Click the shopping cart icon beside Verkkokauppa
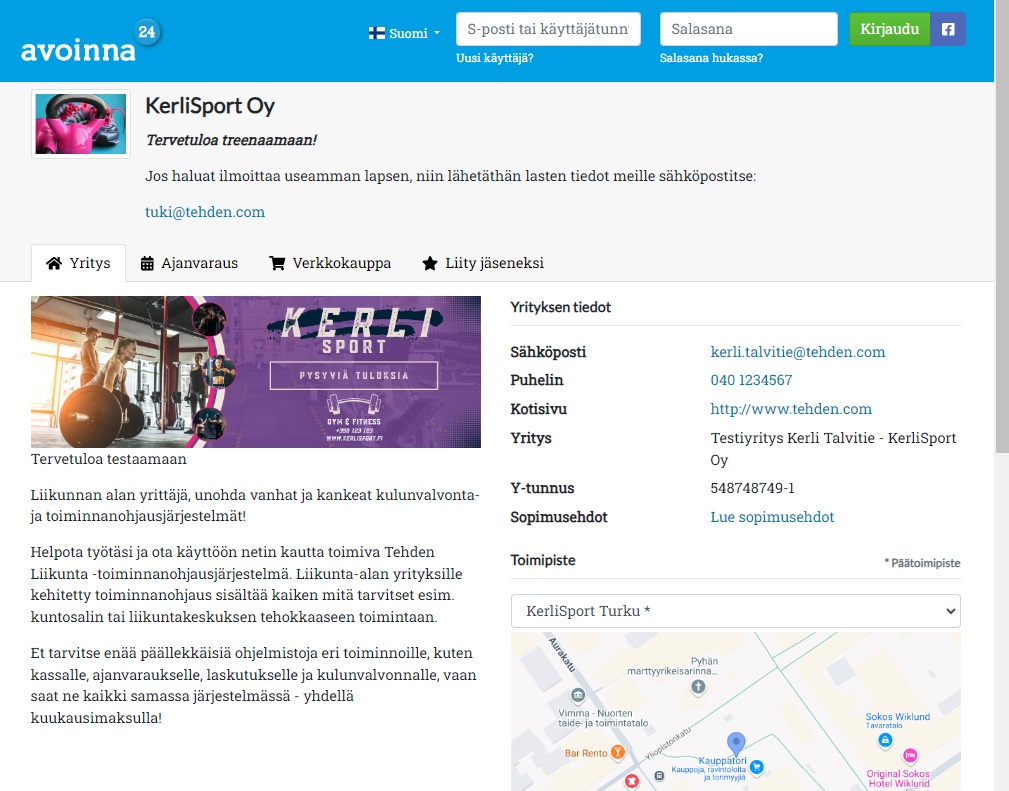The height and width of the screenshot is (791, 1009). click(277, 263)
